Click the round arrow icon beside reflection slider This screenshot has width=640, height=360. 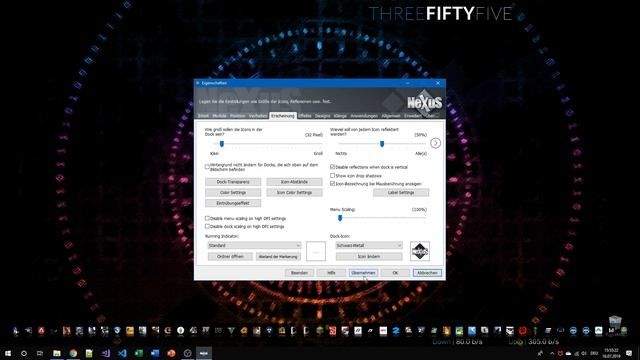pos(435,143)
